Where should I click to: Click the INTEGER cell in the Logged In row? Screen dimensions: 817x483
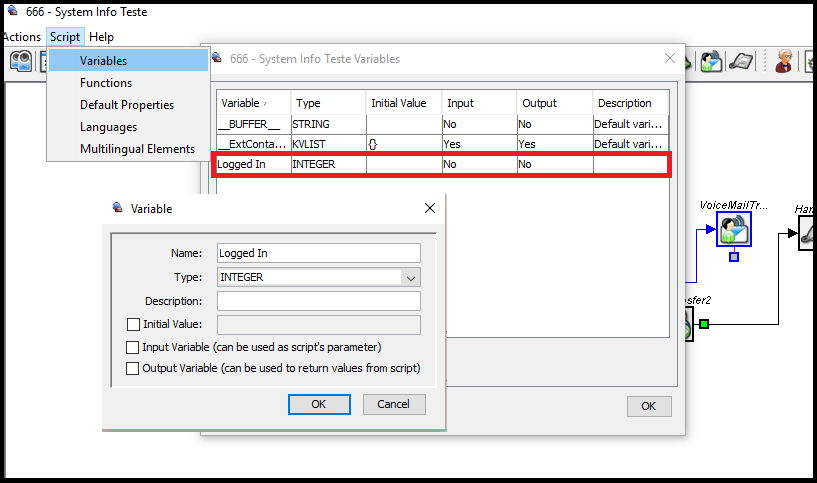328,164
